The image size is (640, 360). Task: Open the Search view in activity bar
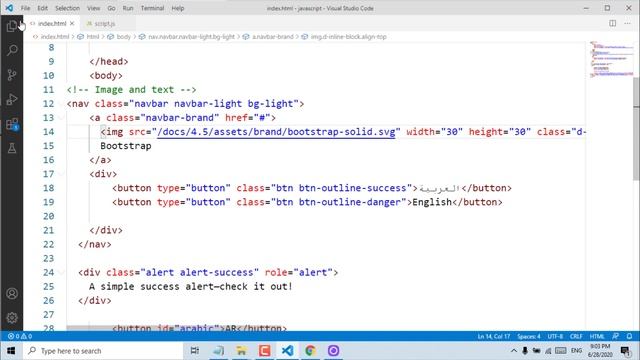(12, 50)
